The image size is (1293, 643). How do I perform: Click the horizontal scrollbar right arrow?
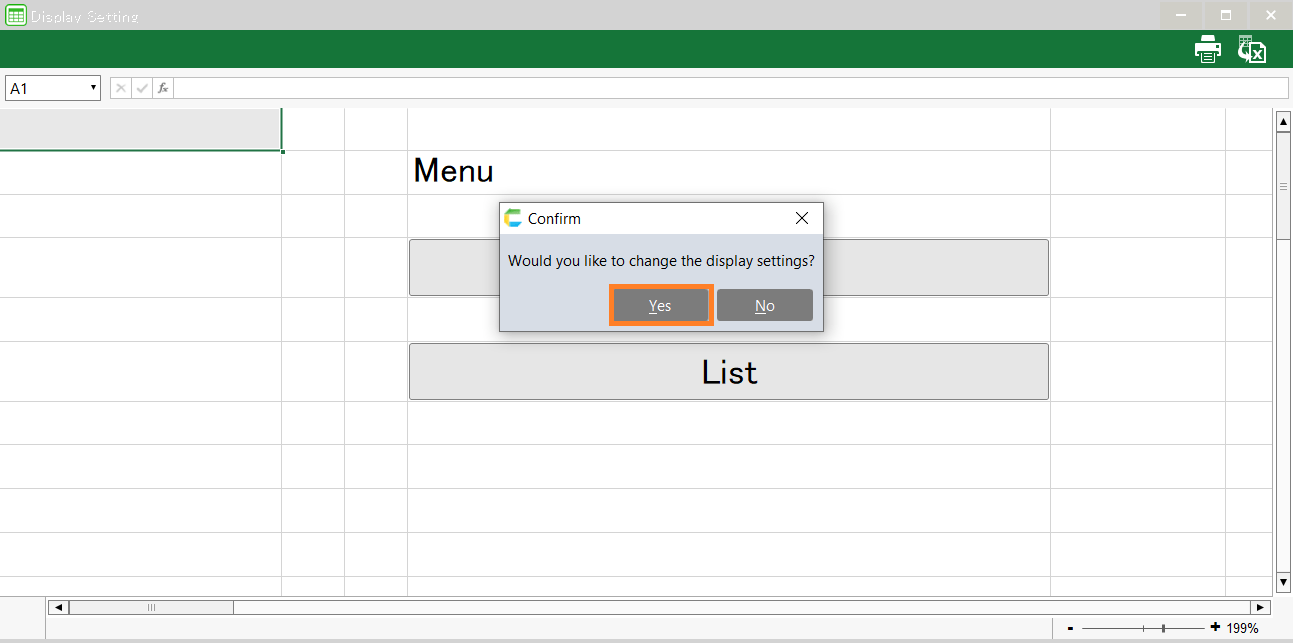pos(1259,607)
